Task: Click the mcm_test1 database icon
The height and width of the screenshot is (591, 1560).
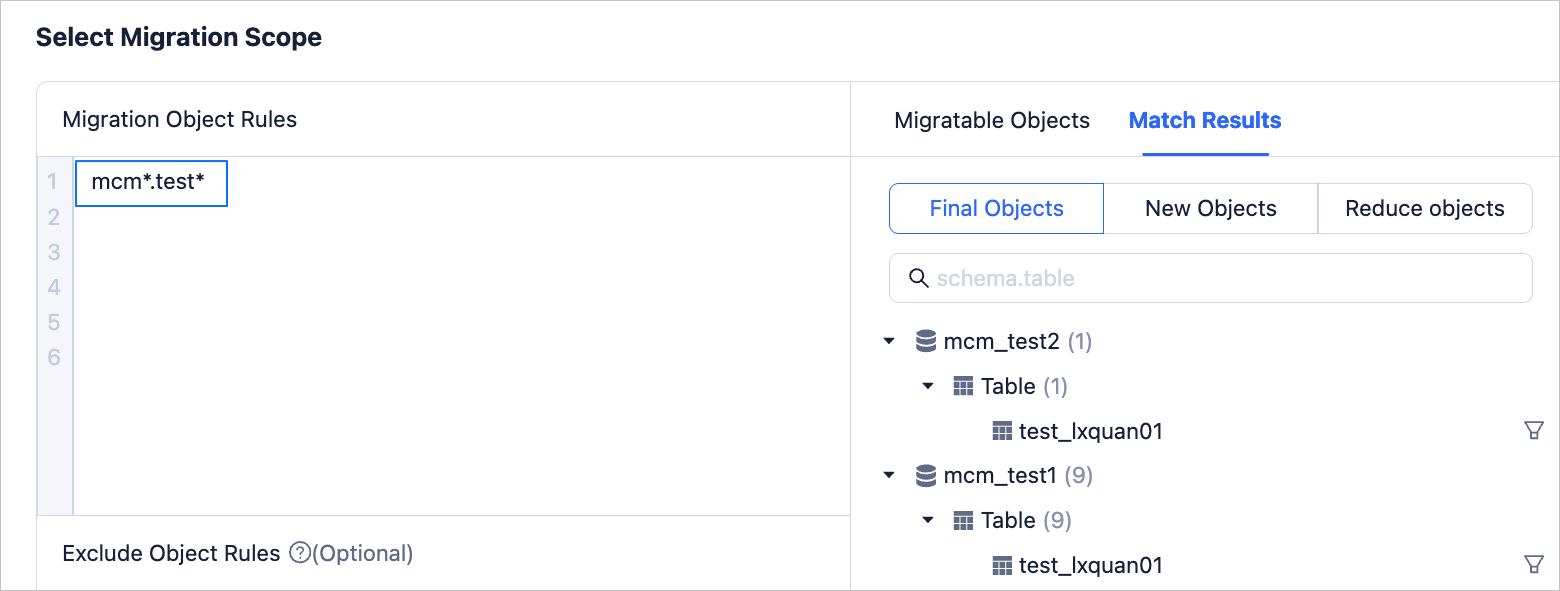Action: pos(926,476)
